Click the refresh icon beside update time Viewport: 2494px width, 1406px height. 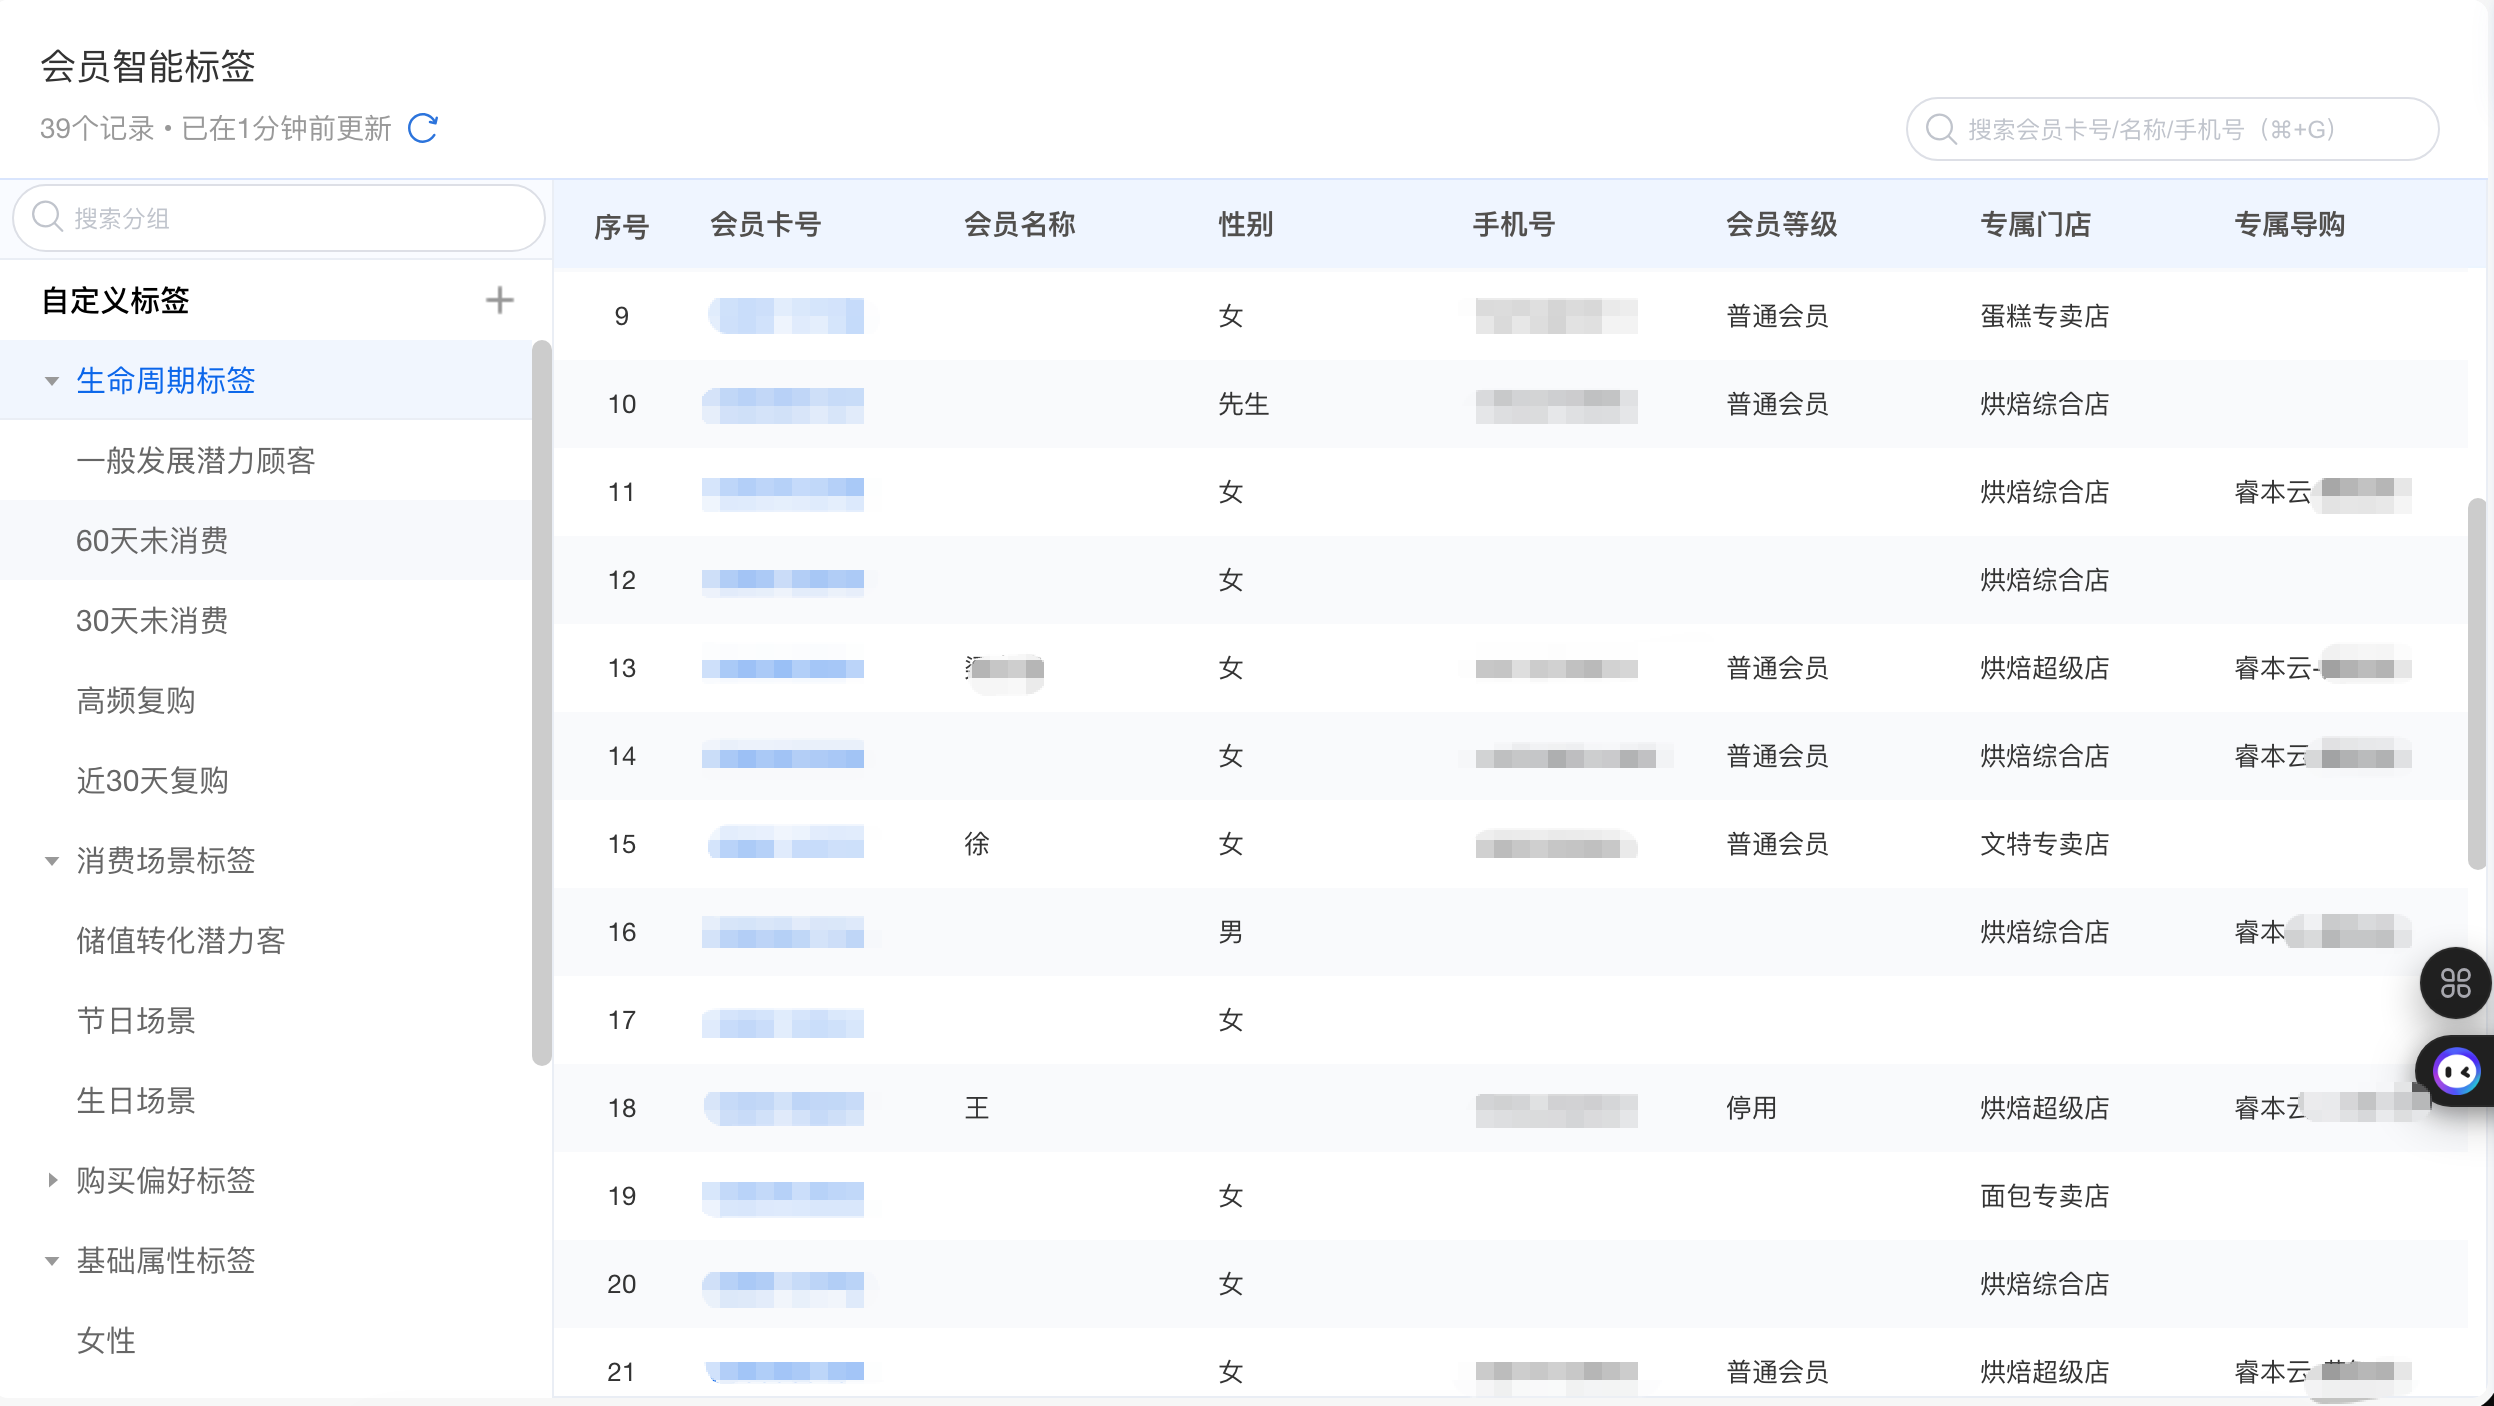423,128
